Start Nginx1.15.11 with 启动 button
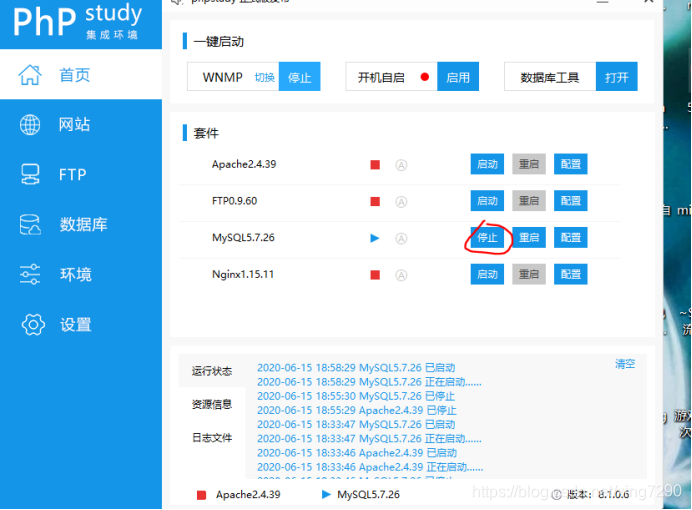The height and width of the screenshot is (510, 692). click(487, 274)
